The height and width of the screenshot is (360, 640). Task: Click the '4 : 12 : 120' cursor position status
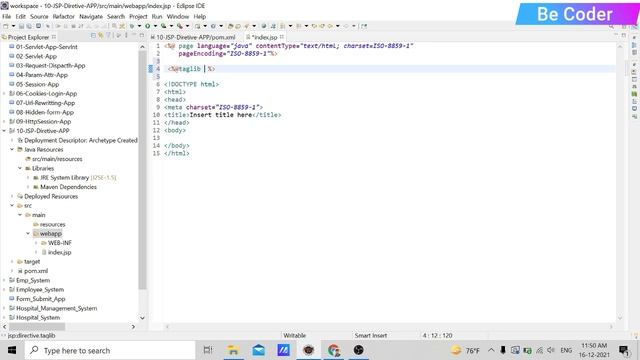[x=437, y=336]
